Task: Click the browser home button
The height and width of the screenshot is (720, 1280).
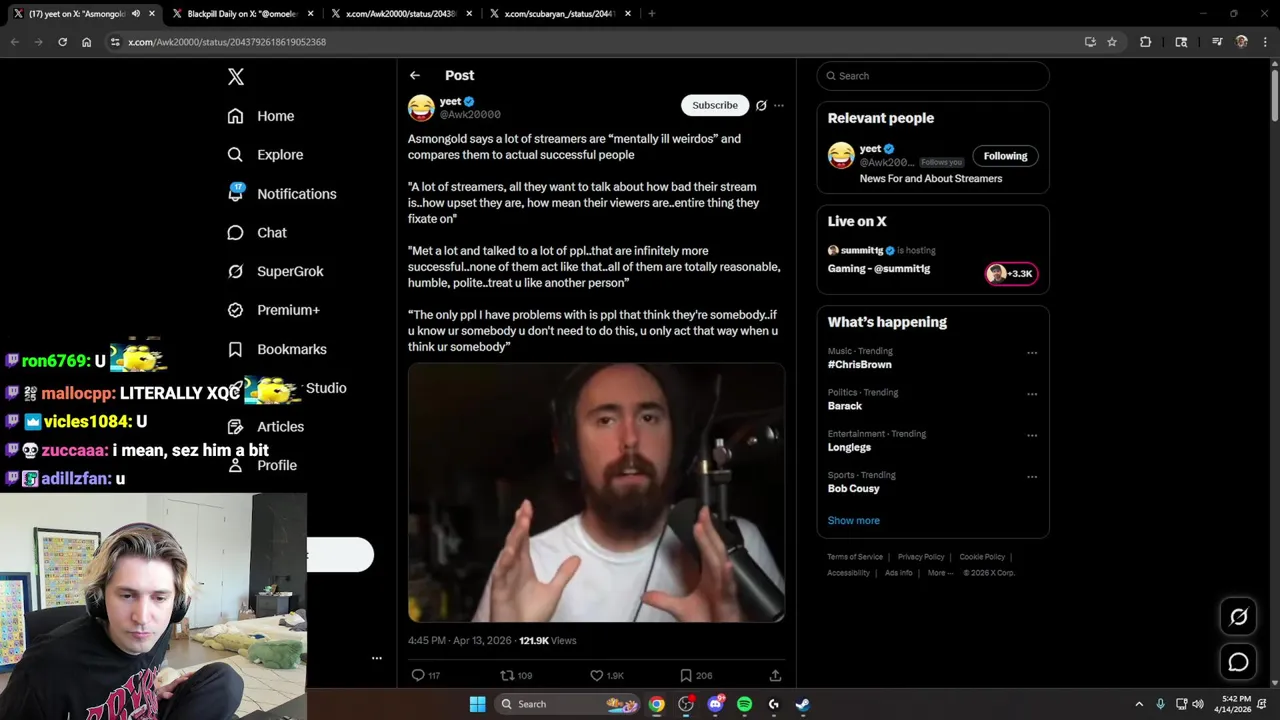Action: point(86,42)
